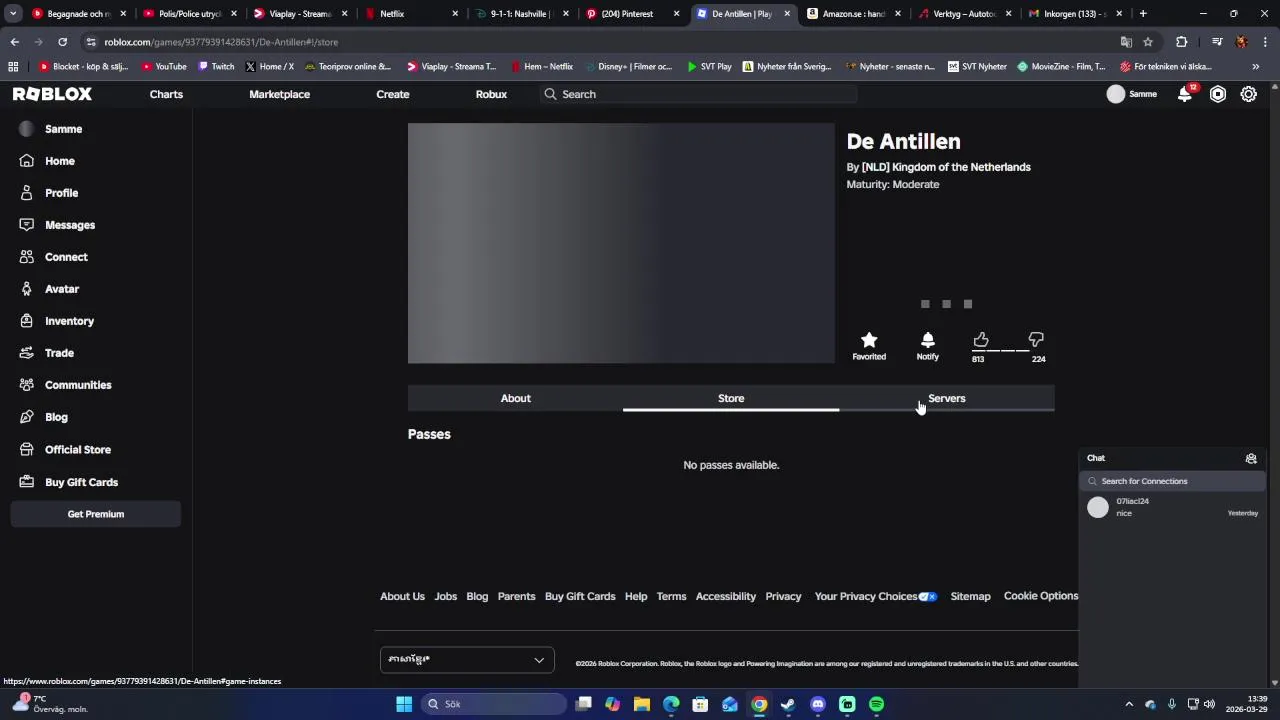Open Communities in the sidebar
This screenshot has width=1280, height=720.
(78, 385)
